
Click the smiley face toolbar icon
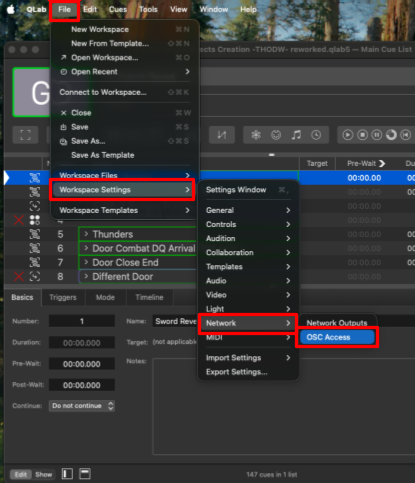[276, 135]
